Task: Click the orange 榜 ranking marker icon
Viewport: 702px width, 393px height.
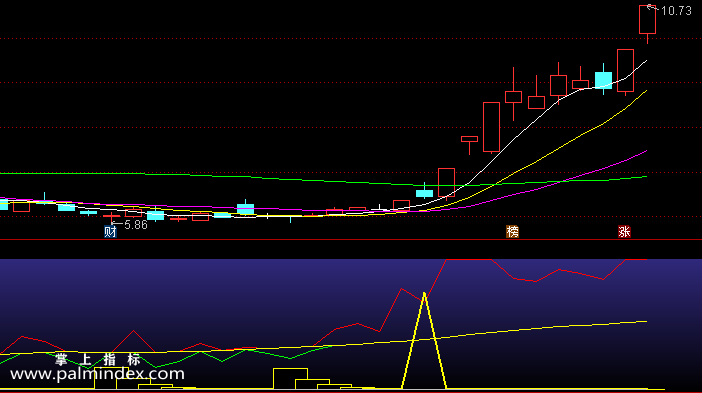Action: click(x=512, y=231)
